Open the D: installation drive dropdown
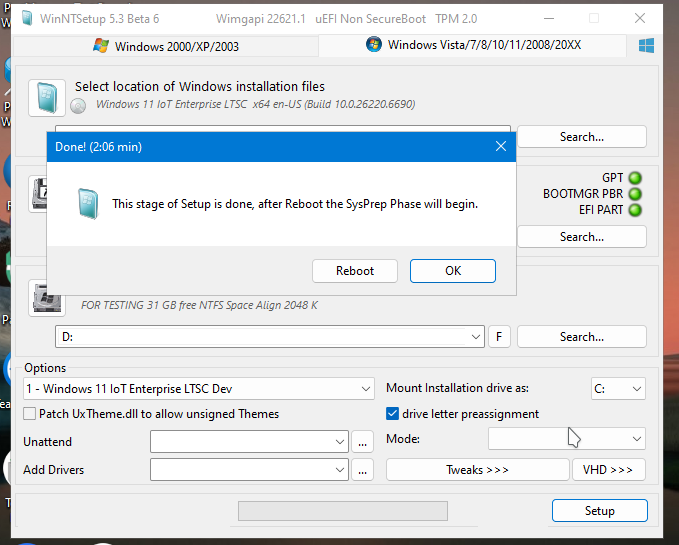The width and height of the screenshot is (679, 545). [x=475, y=337]
